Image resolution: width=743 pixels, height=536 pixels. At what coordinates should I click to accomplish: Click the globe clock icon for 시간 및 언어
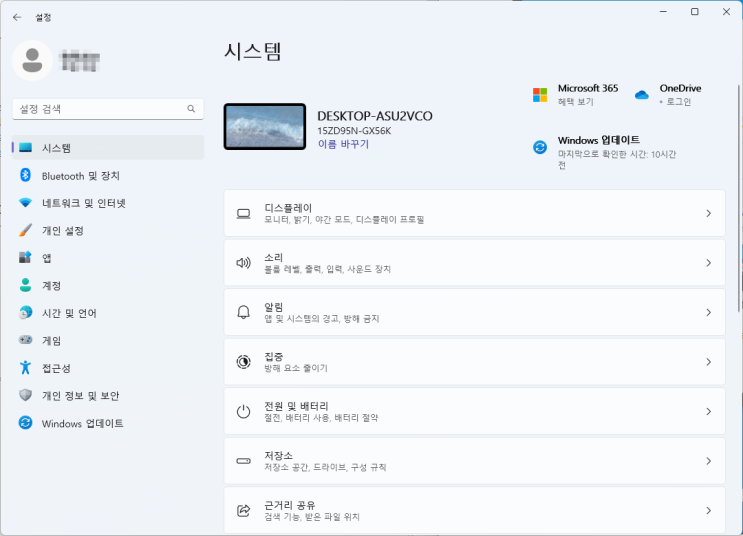click(26, 313)
